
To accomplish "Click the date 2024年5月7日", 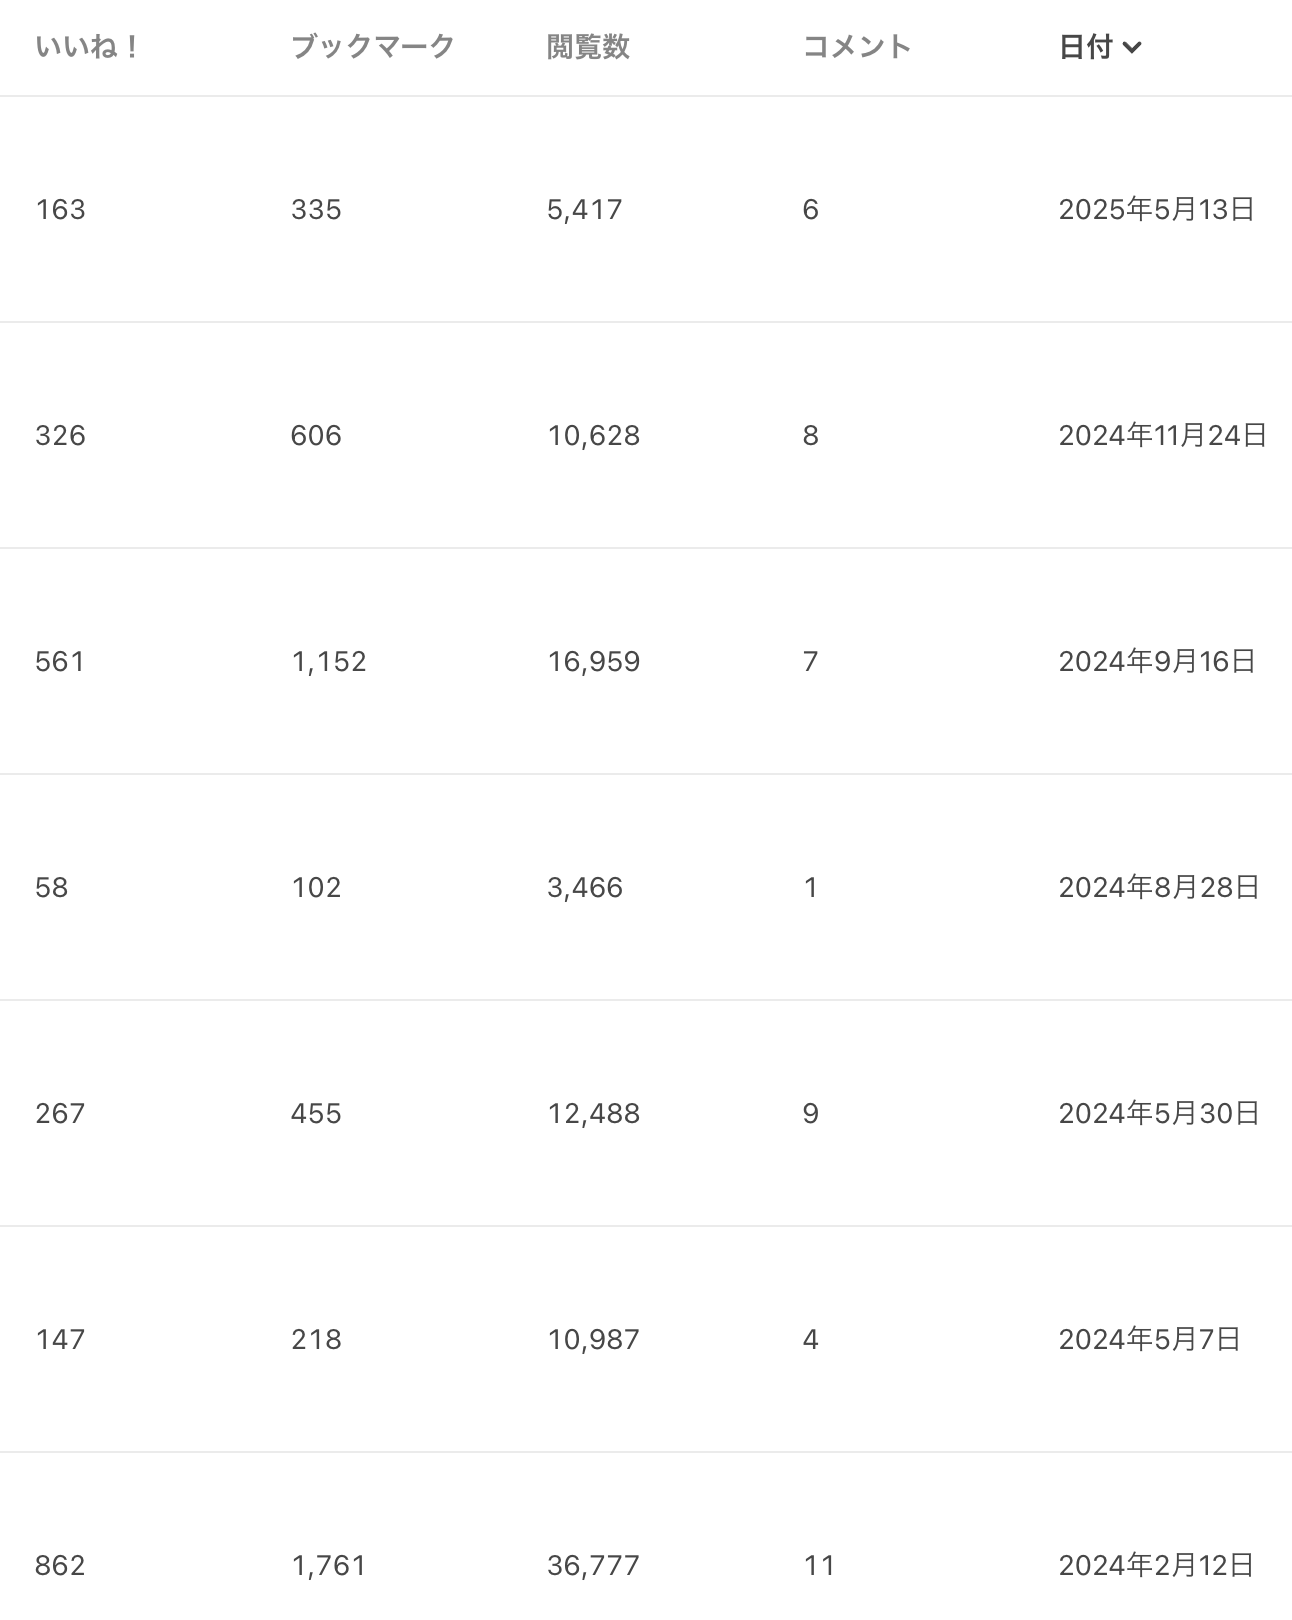I will (x=1150, y=1339).
